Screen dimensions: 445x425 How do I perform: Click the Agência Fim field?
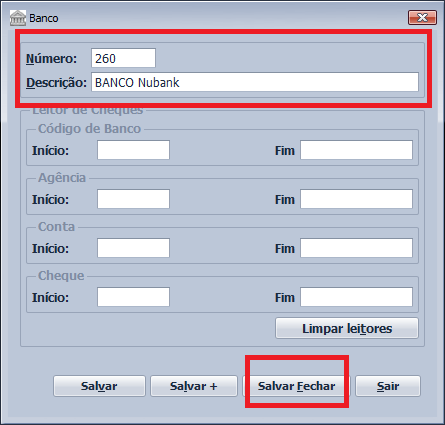tap(356, 199)
